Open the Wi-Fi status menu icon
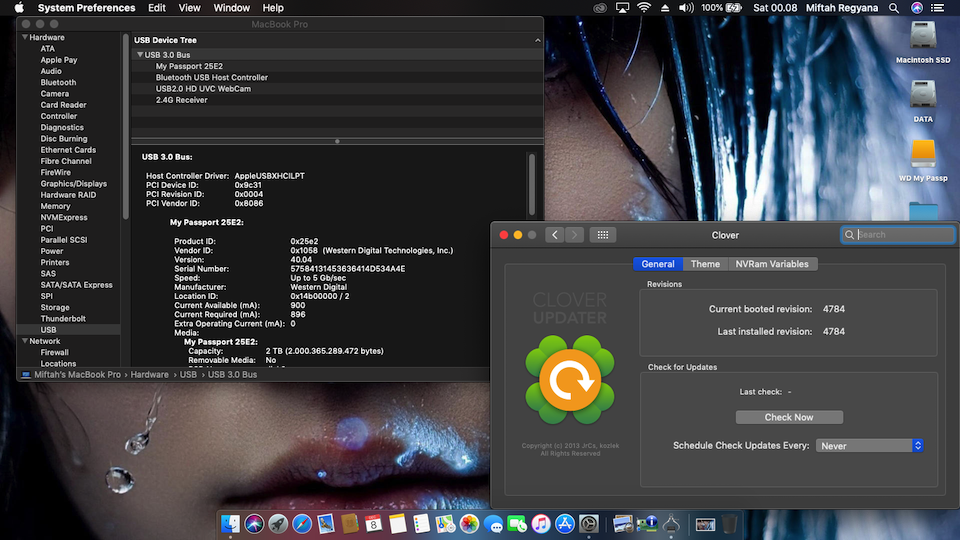 643,8
